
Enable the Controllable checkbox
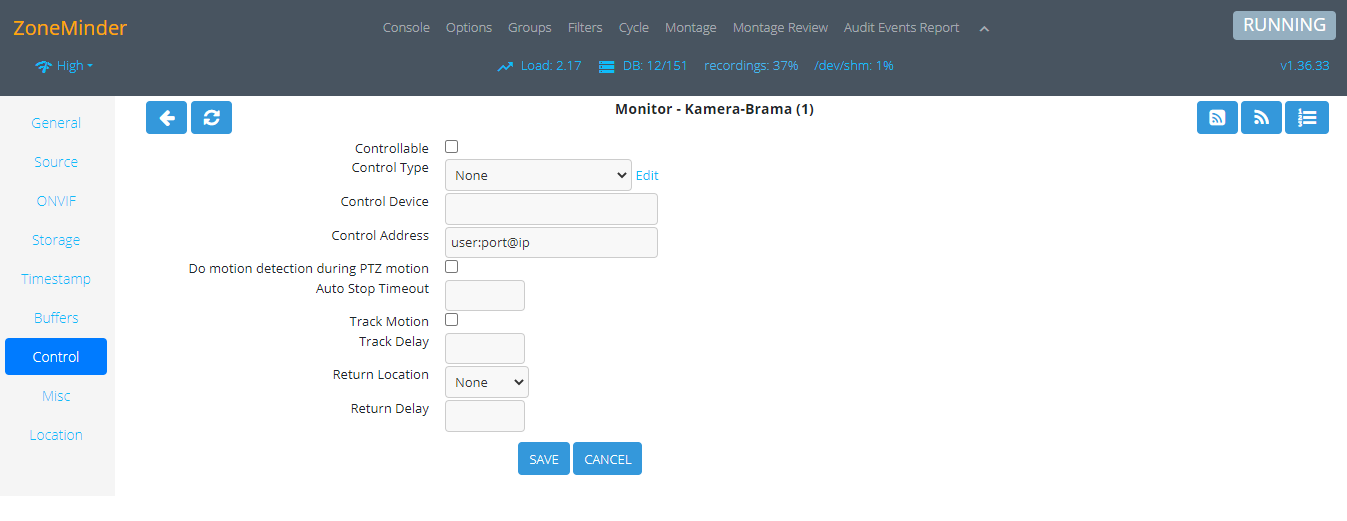click(451, 147)
